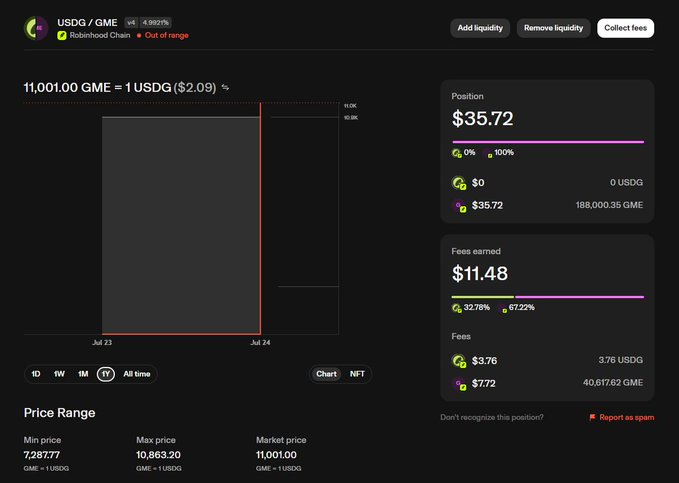Click the USDG fee icon next to $3.76

(x=459, y=360)
